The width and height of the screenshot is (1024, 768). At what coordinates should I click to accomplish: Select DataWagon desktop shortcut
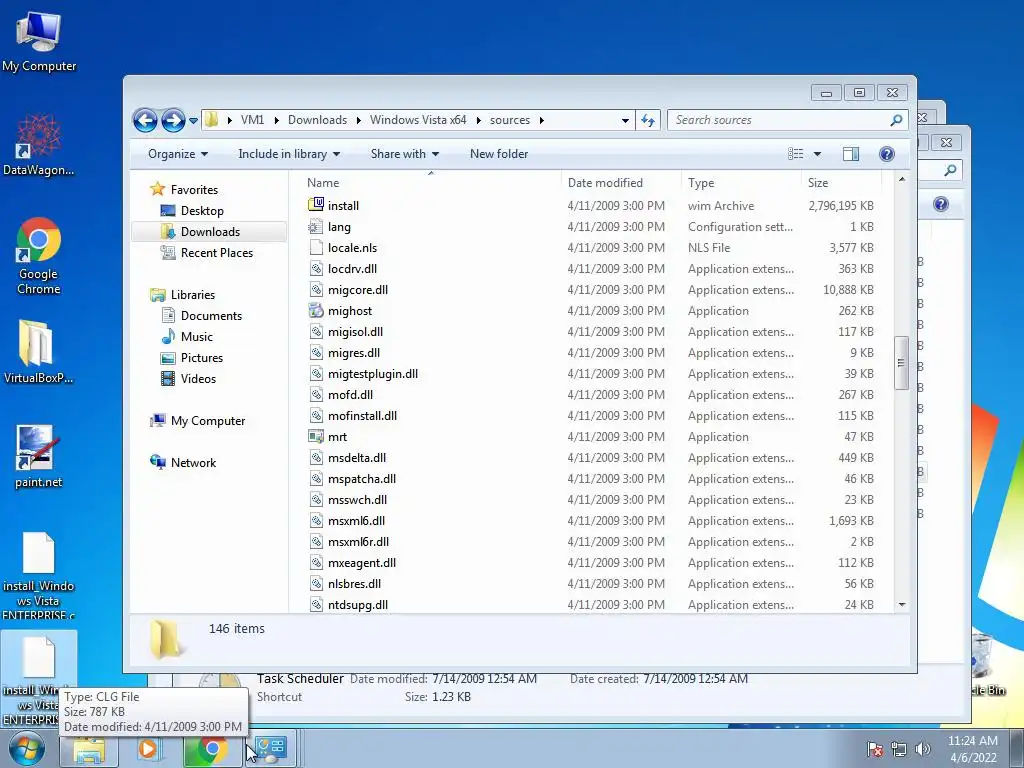[x=39, y=145]
